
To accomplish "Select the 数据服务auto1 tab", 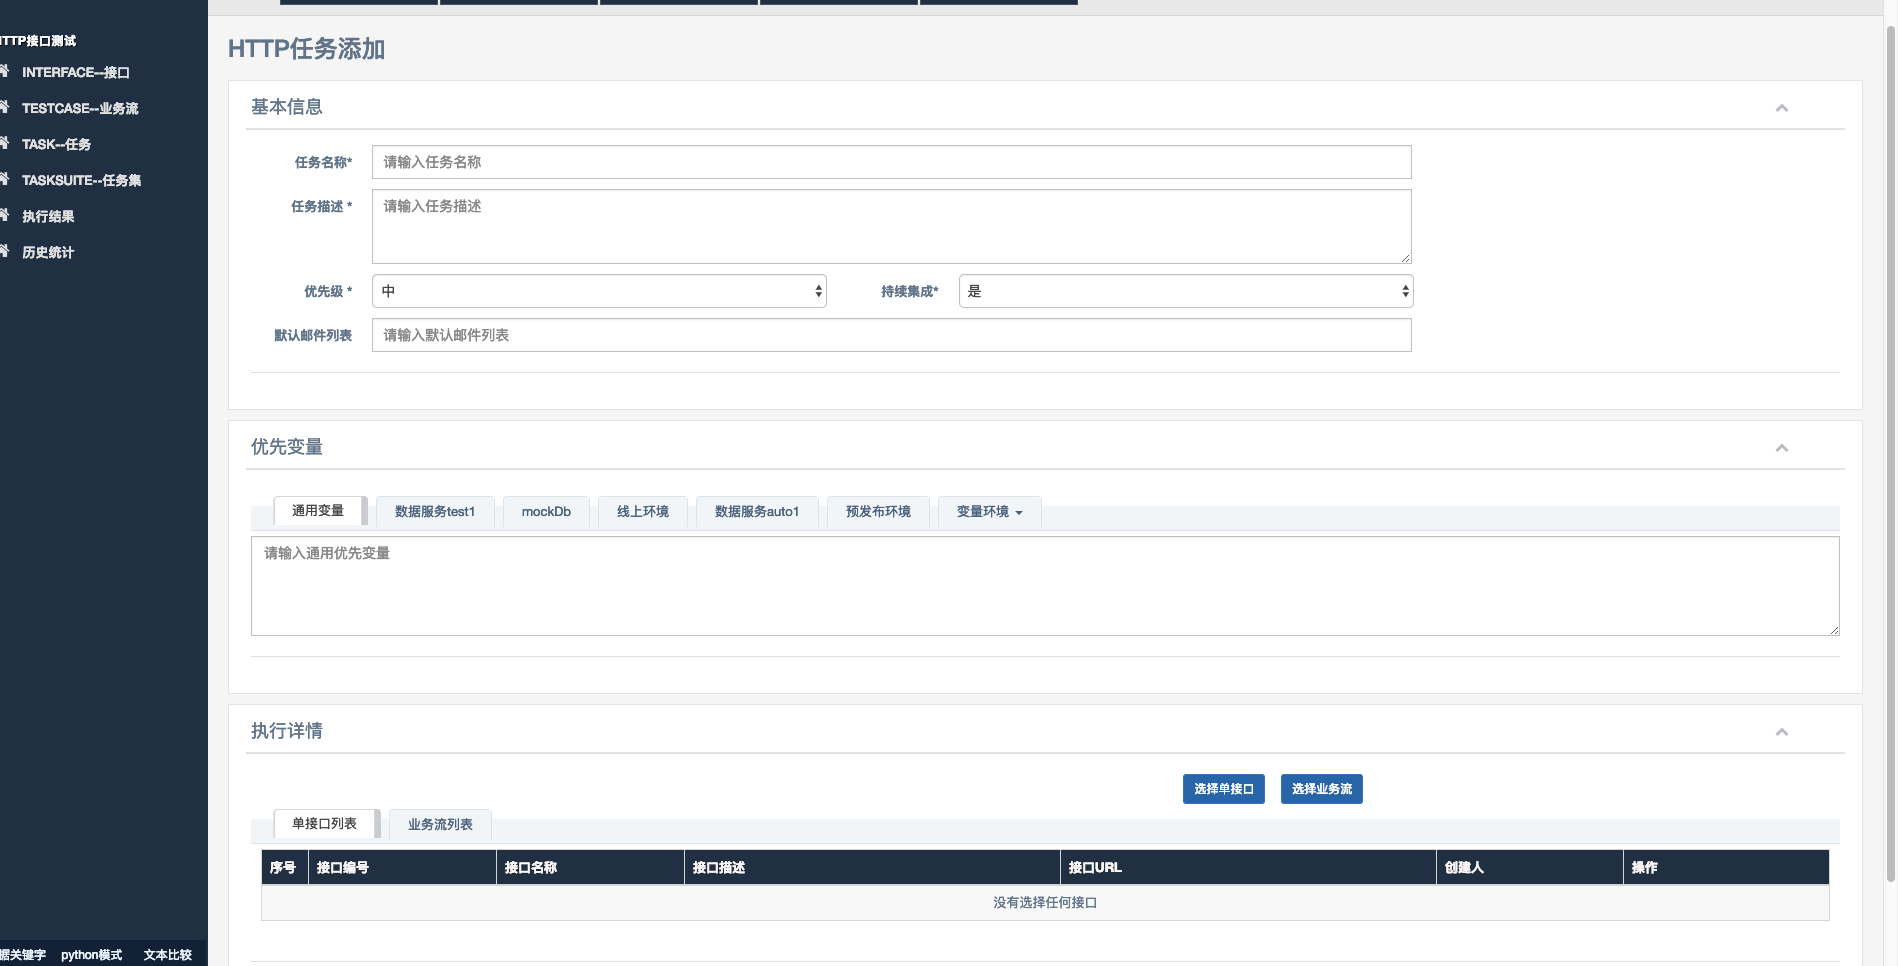I will pos(757,512).
